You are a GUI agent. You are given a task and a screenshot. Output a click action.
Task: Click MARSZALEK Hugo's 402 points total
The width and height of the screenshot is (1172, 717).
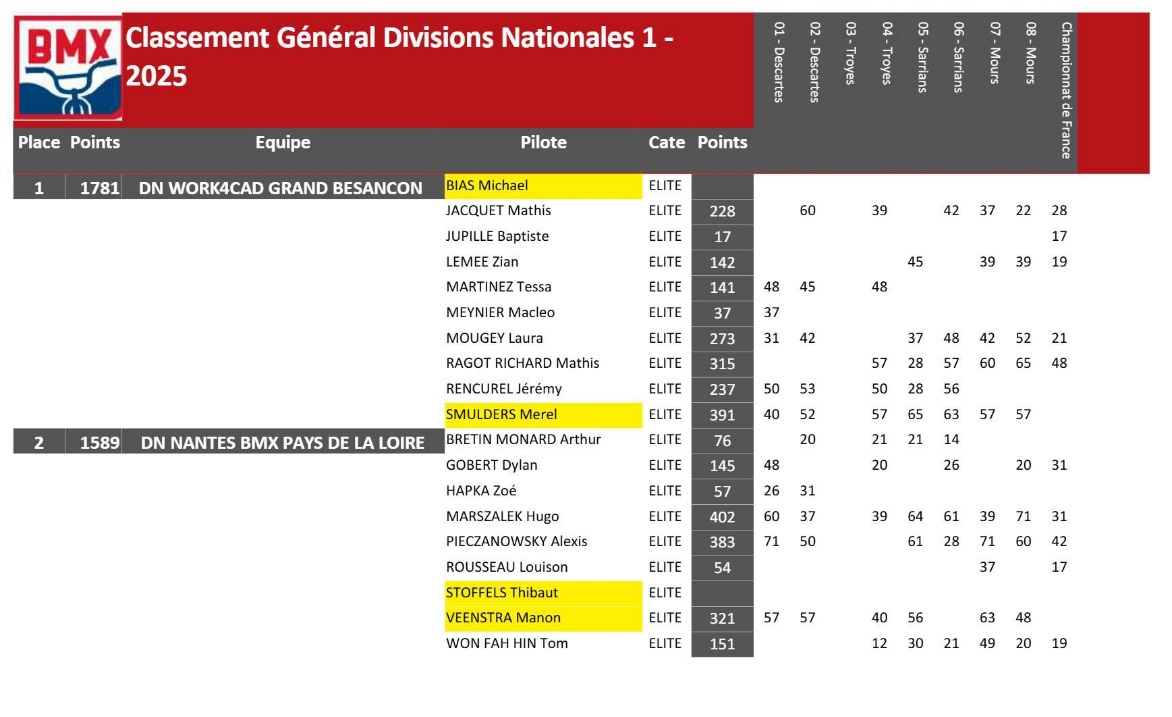point(721,517)
